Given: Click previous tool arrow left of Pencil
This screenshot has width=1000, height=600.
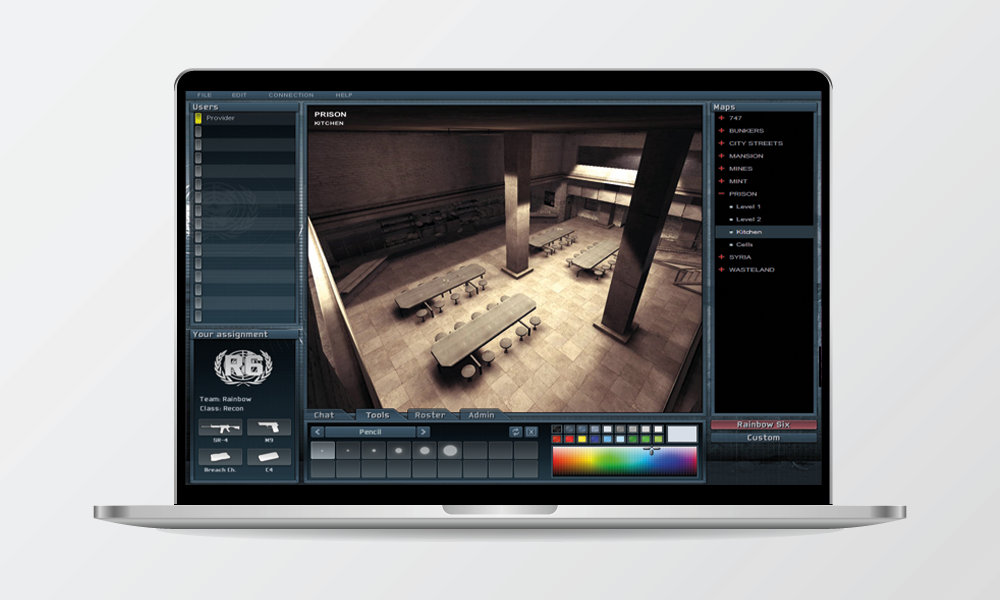Looking at the screenshot, I should point(317,432).
